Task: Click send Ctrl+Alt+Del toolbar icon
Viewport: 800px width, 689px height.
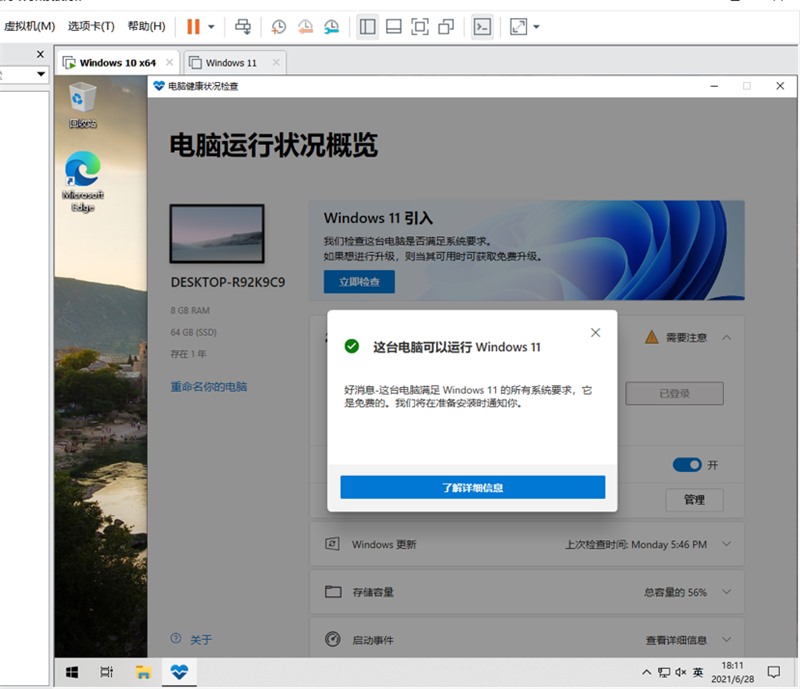Action: coord(243,27)
